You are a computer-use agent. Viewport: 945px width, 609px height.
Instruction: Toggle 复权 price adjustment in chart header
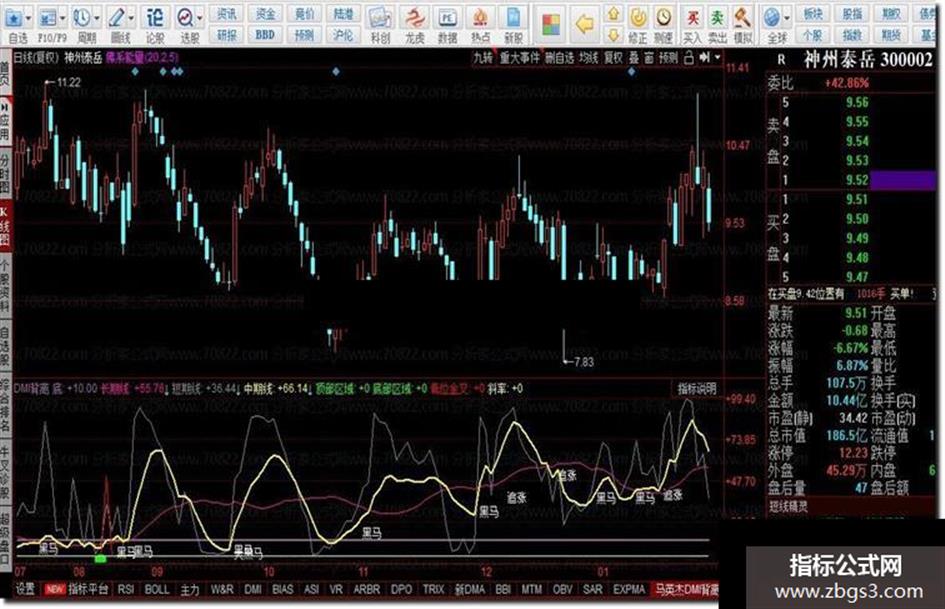tap(613, 58)
